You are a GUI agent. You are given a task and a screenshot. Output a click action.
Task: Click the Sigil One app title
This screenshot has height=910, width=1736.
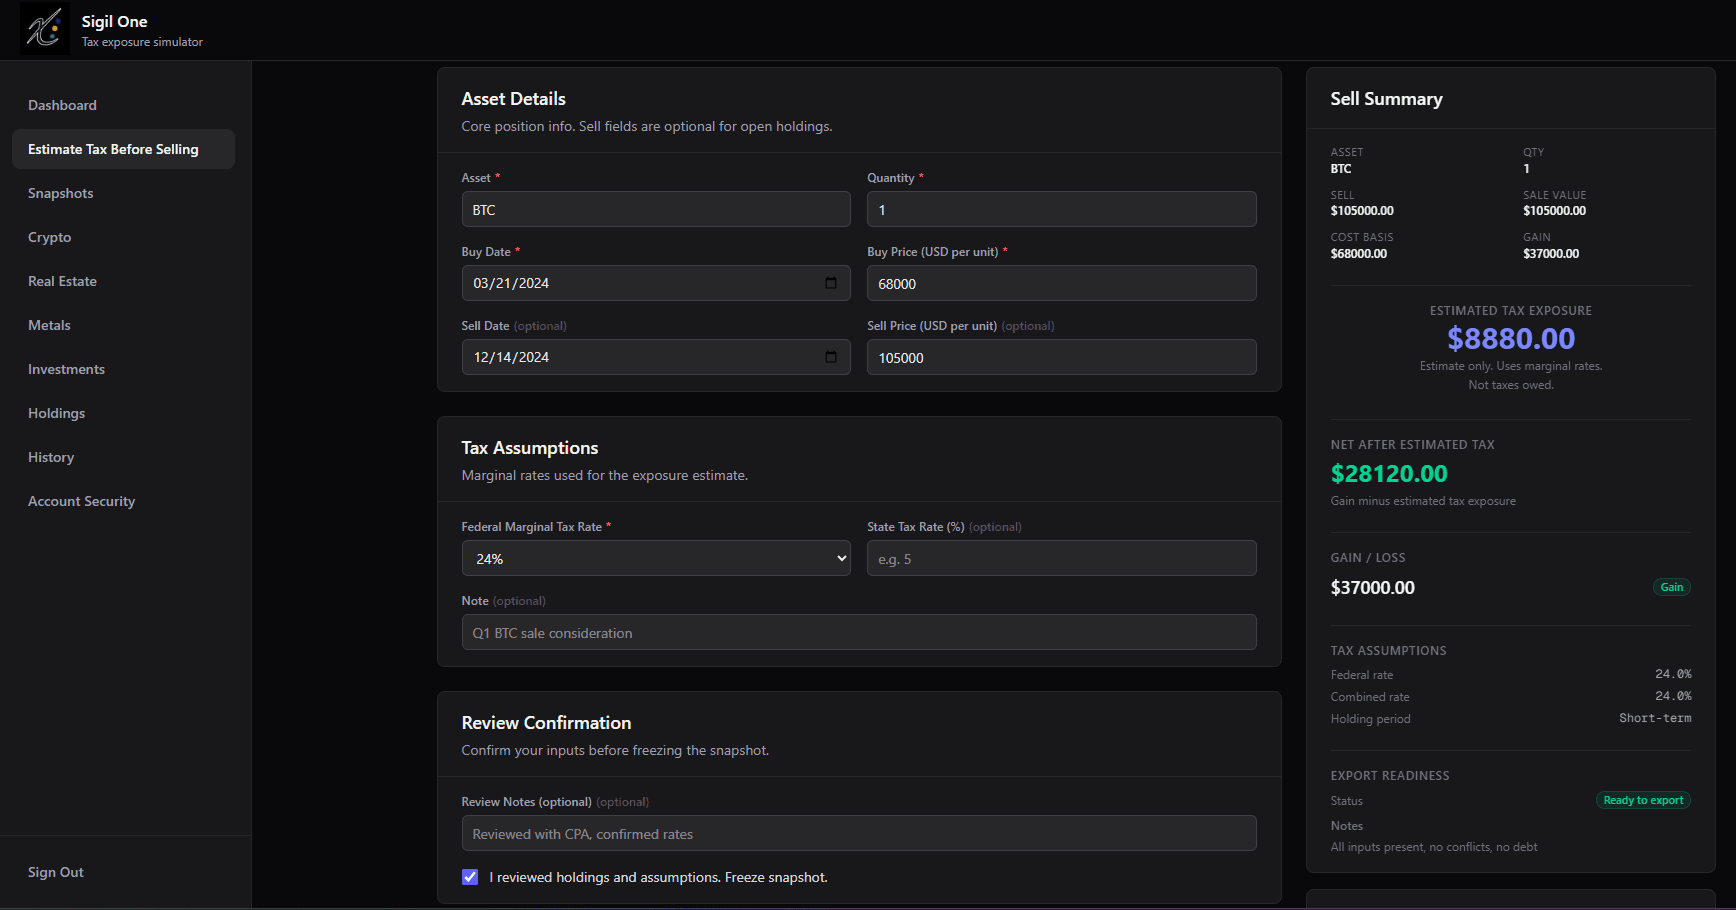[114, 21]
